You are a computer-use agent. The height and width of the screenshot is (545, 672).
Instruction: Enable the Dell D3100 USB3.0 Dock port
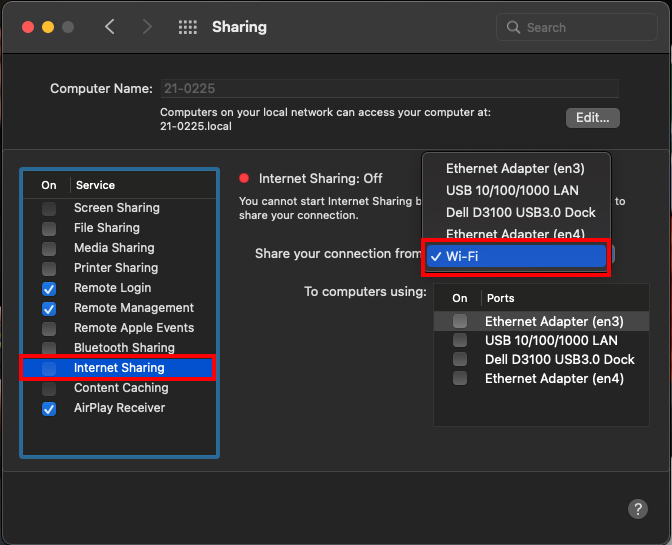coord(460,359)
